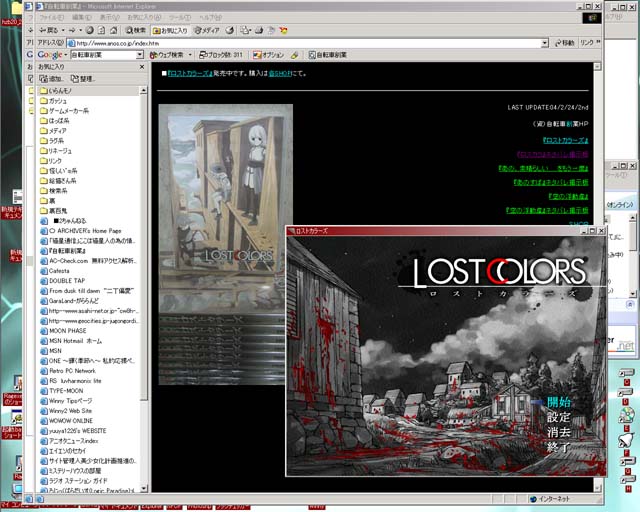Select 設定 in Lost Colors game menu
640x512 pixels.
tap(559, 417)
